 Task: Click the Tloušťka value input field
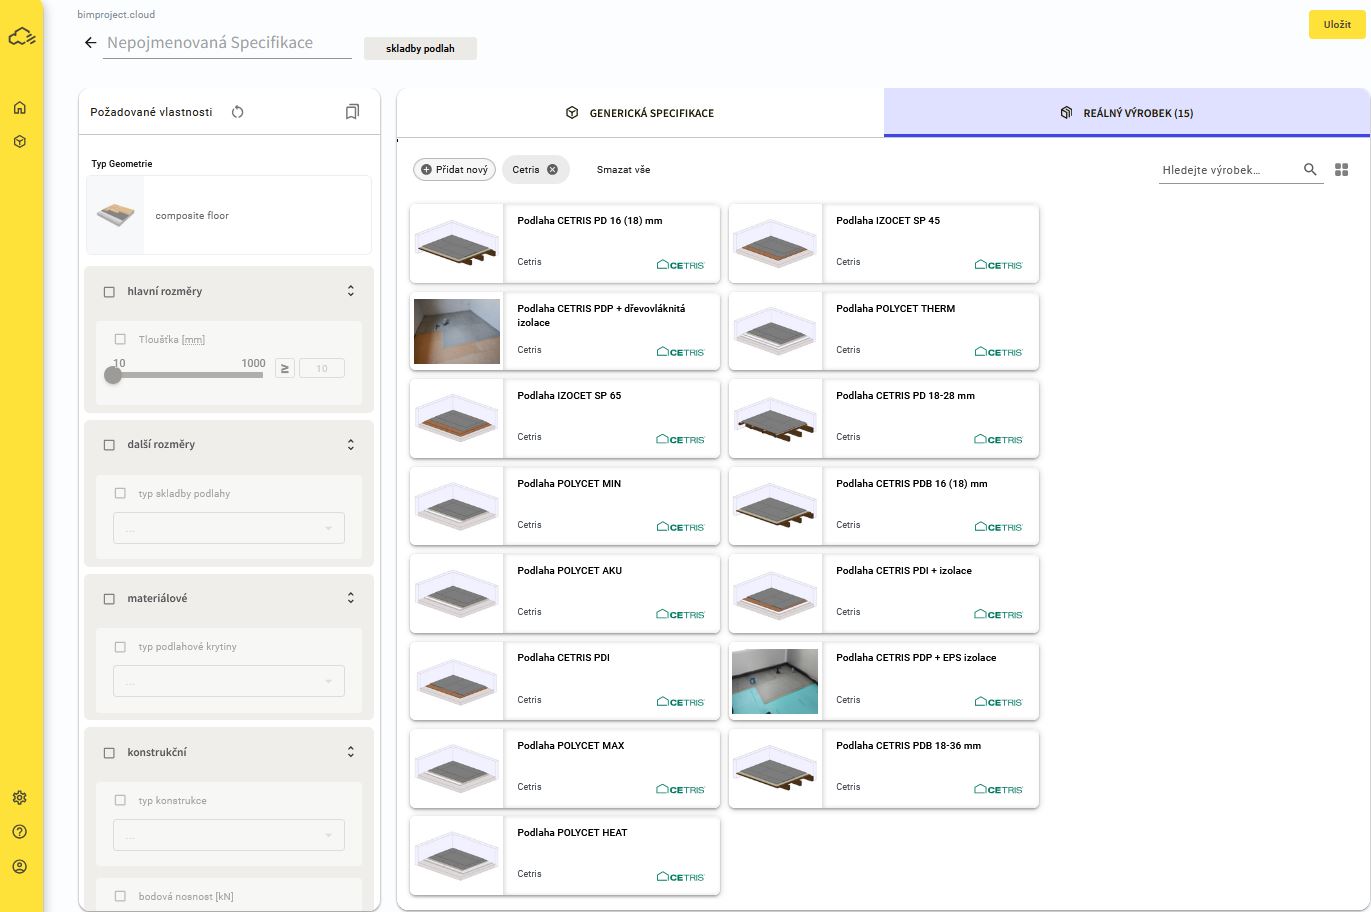click(x=322, y=368)
